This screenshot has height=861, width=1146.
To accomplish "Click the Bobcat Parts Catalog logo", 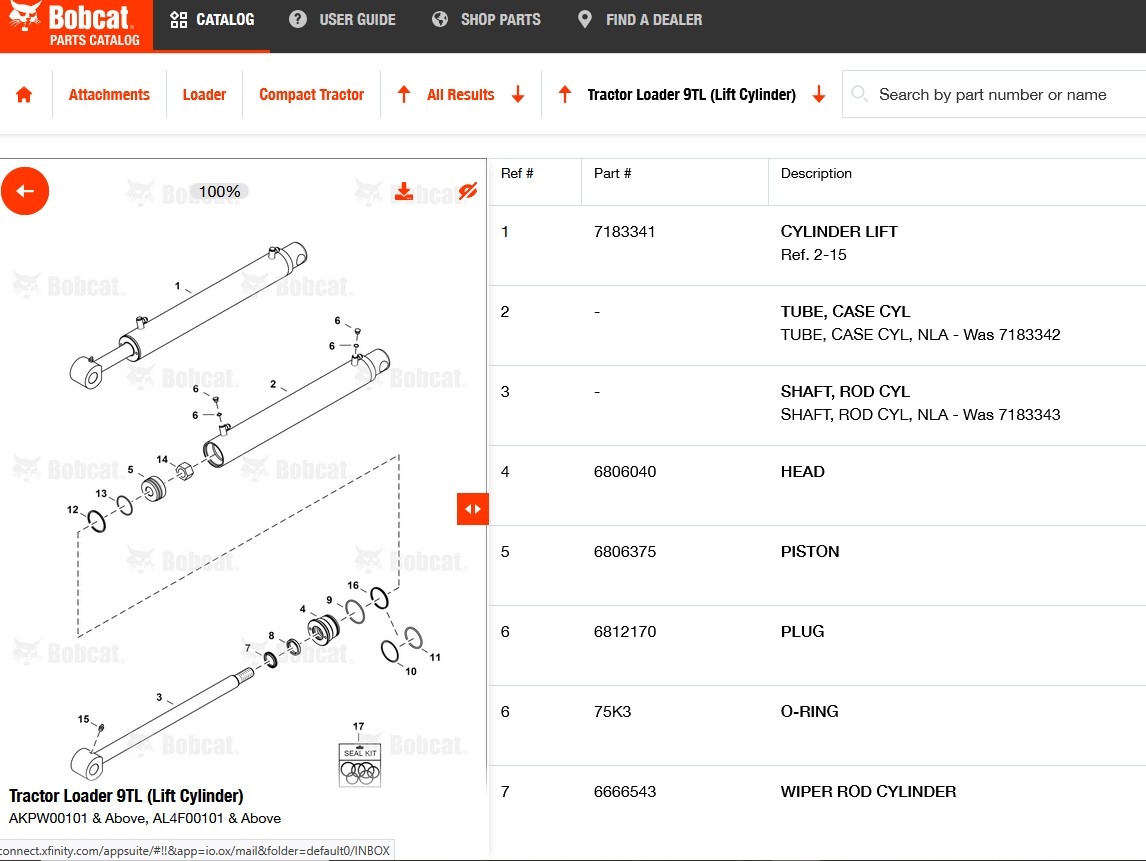I will (76, 26).
